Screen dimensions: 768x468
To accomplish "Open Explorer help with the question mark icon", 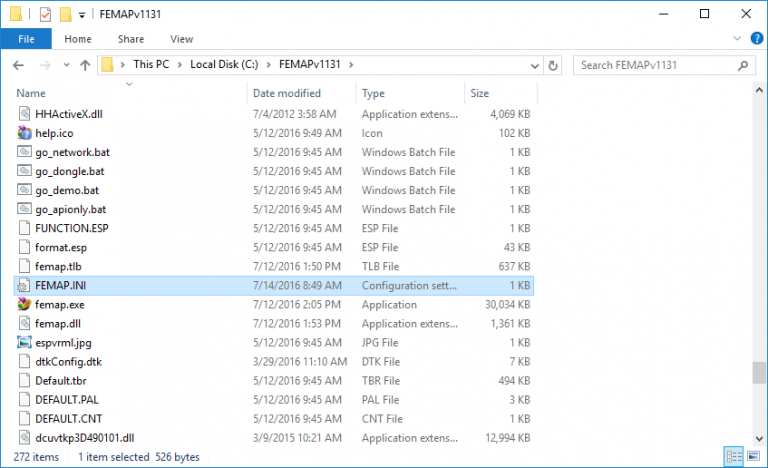I will pos(756,39).
